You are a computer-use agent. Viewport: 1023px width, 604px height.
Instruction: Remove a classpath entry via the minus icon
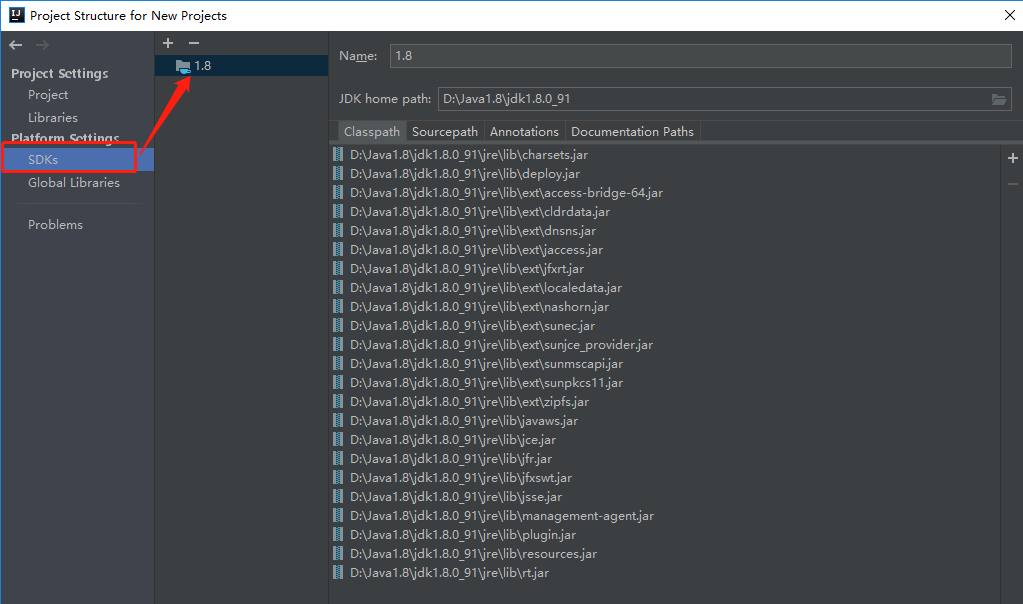(x=1012, y=183)
